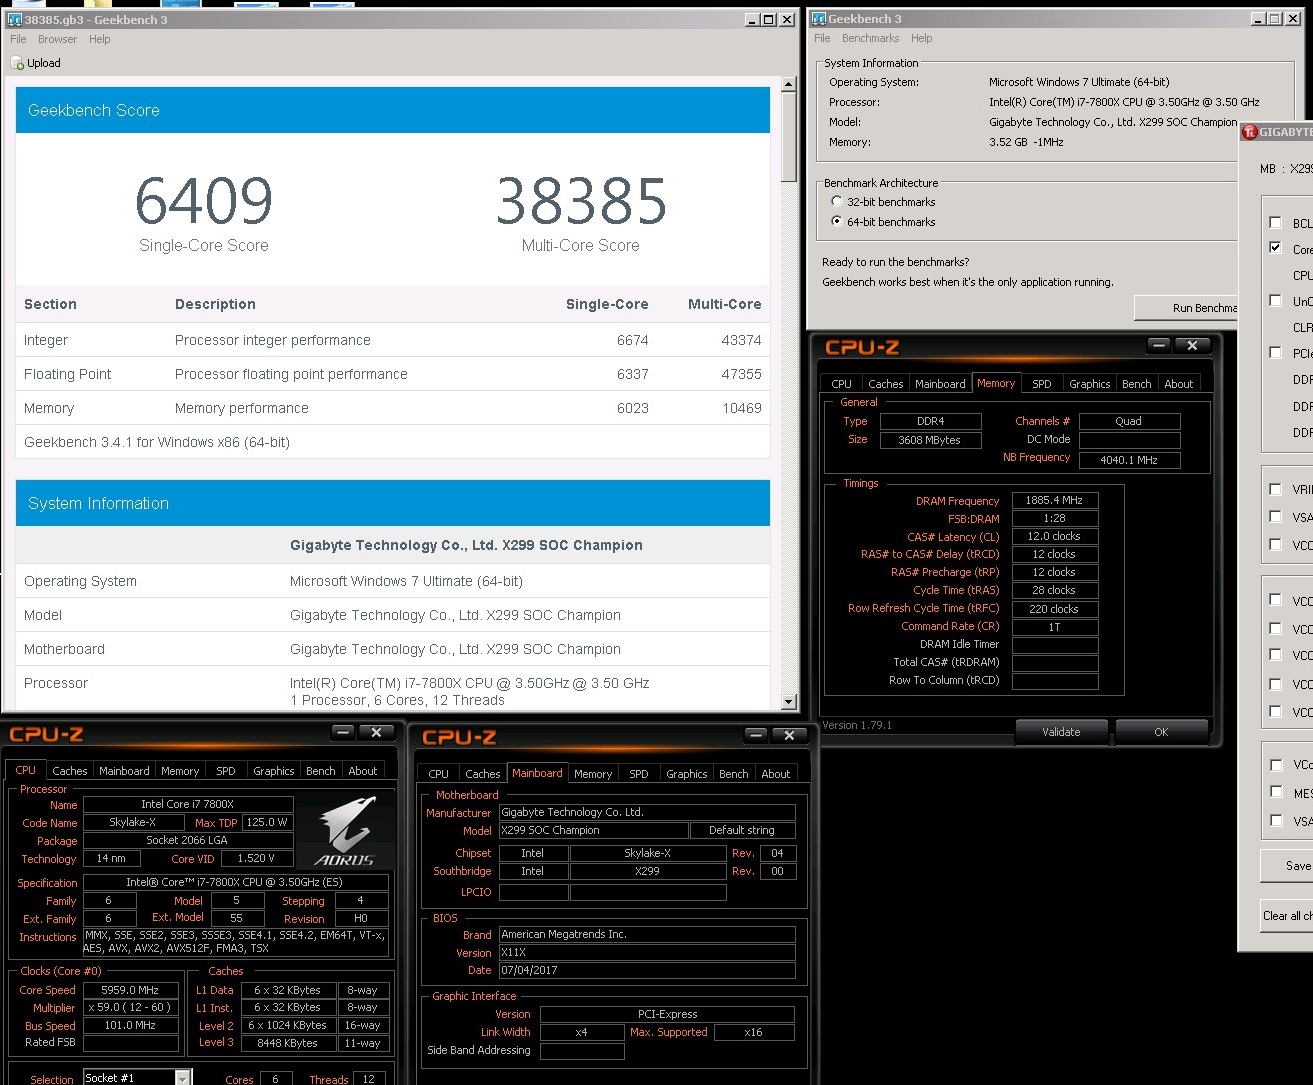This screenshot has height=1085, width=1313.
Task: Select Graphics tab in CPU-Z Memory window
Action: pyautogui.click(x=1089, y=384)
